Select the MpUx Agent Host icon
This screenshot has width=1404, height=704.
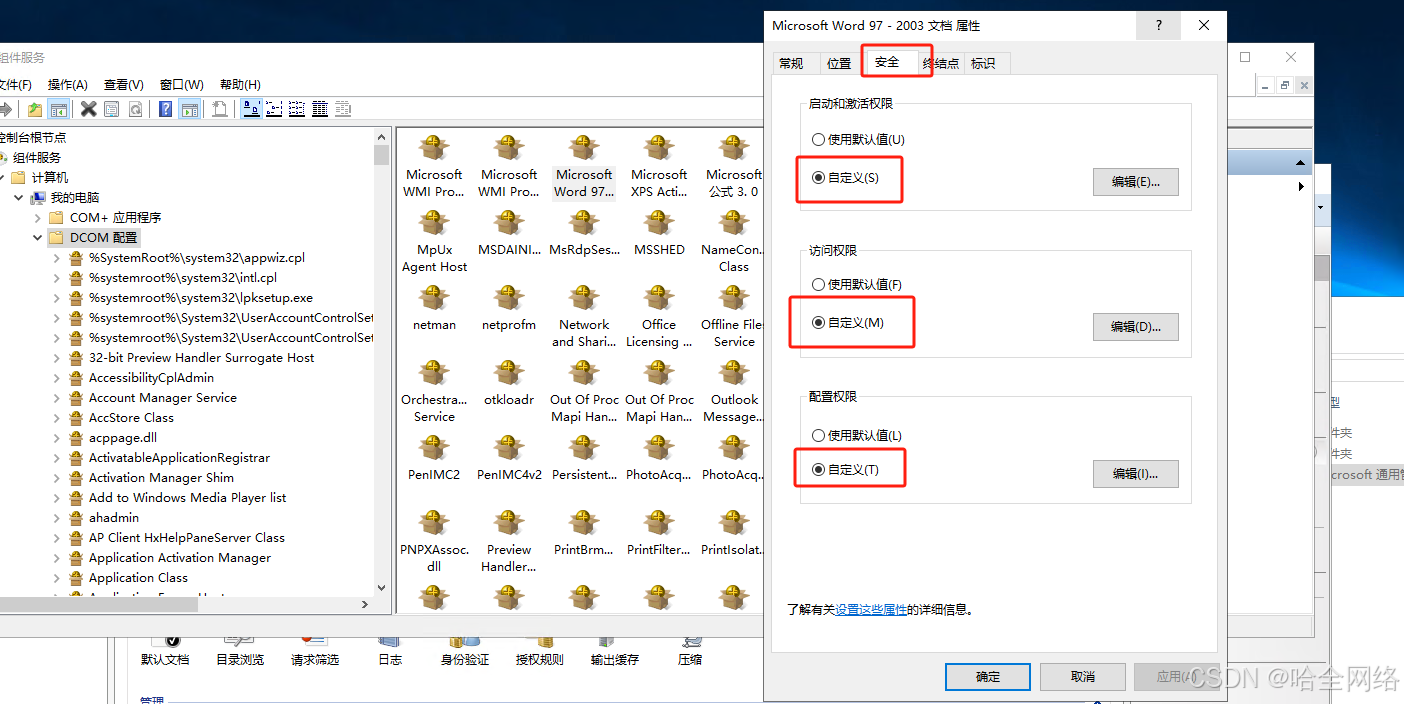click(434, 242)
